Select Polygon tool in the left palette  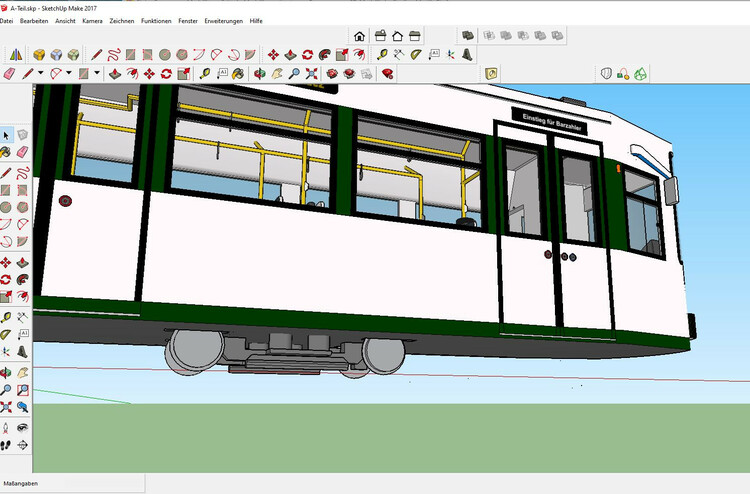point(22,207)
